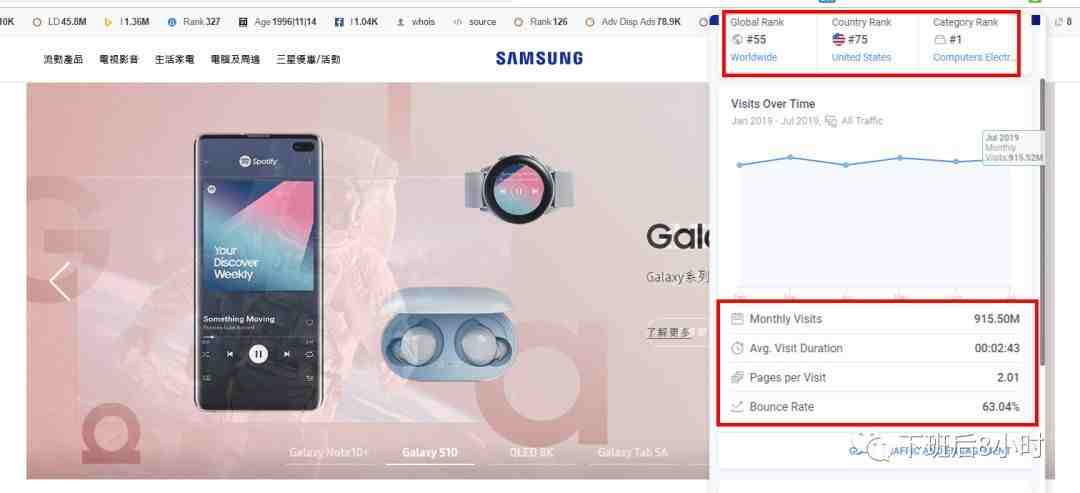This screenshot has width=1080, height=493.
Task: Click the previous slide arrow on banner
Action: [x=60, y=282]
